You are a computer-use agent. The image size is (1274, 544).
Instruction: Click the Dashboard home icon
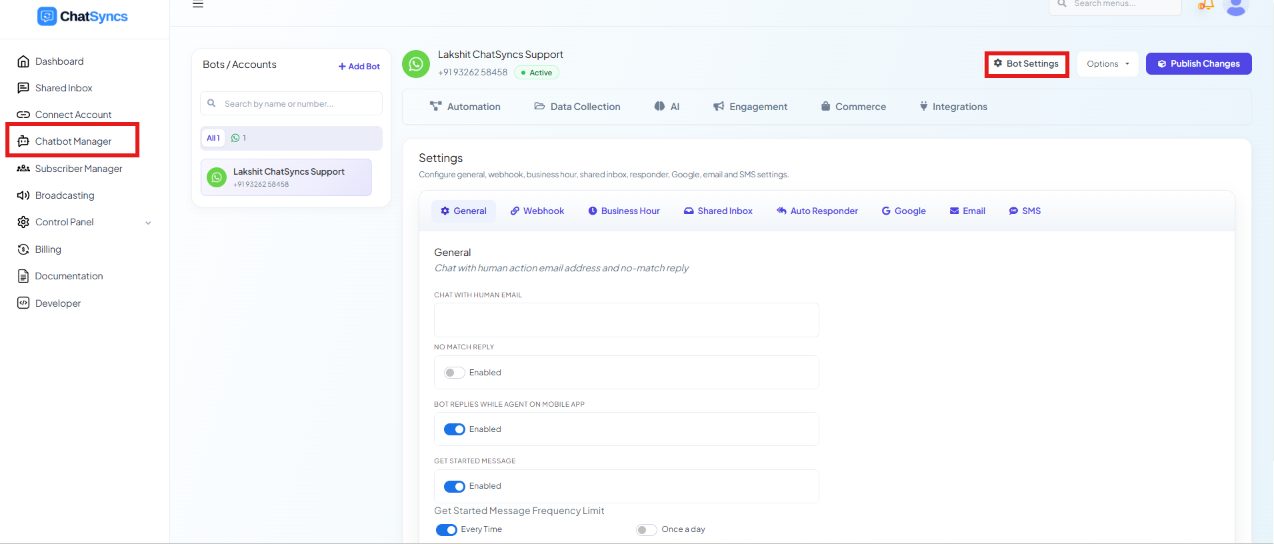[x=24, y=61]
